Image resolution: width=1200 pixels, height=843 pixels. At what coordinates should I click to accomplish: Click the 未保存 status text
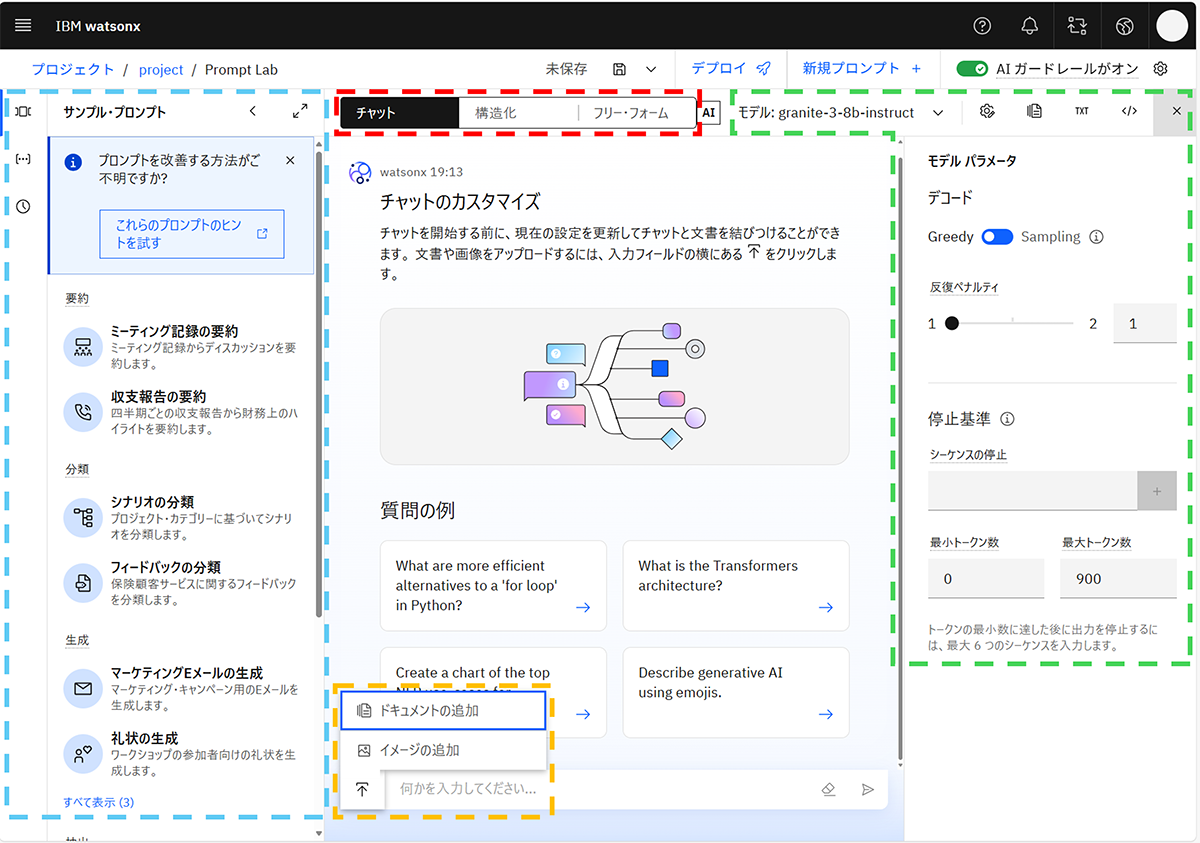(566, 69)
